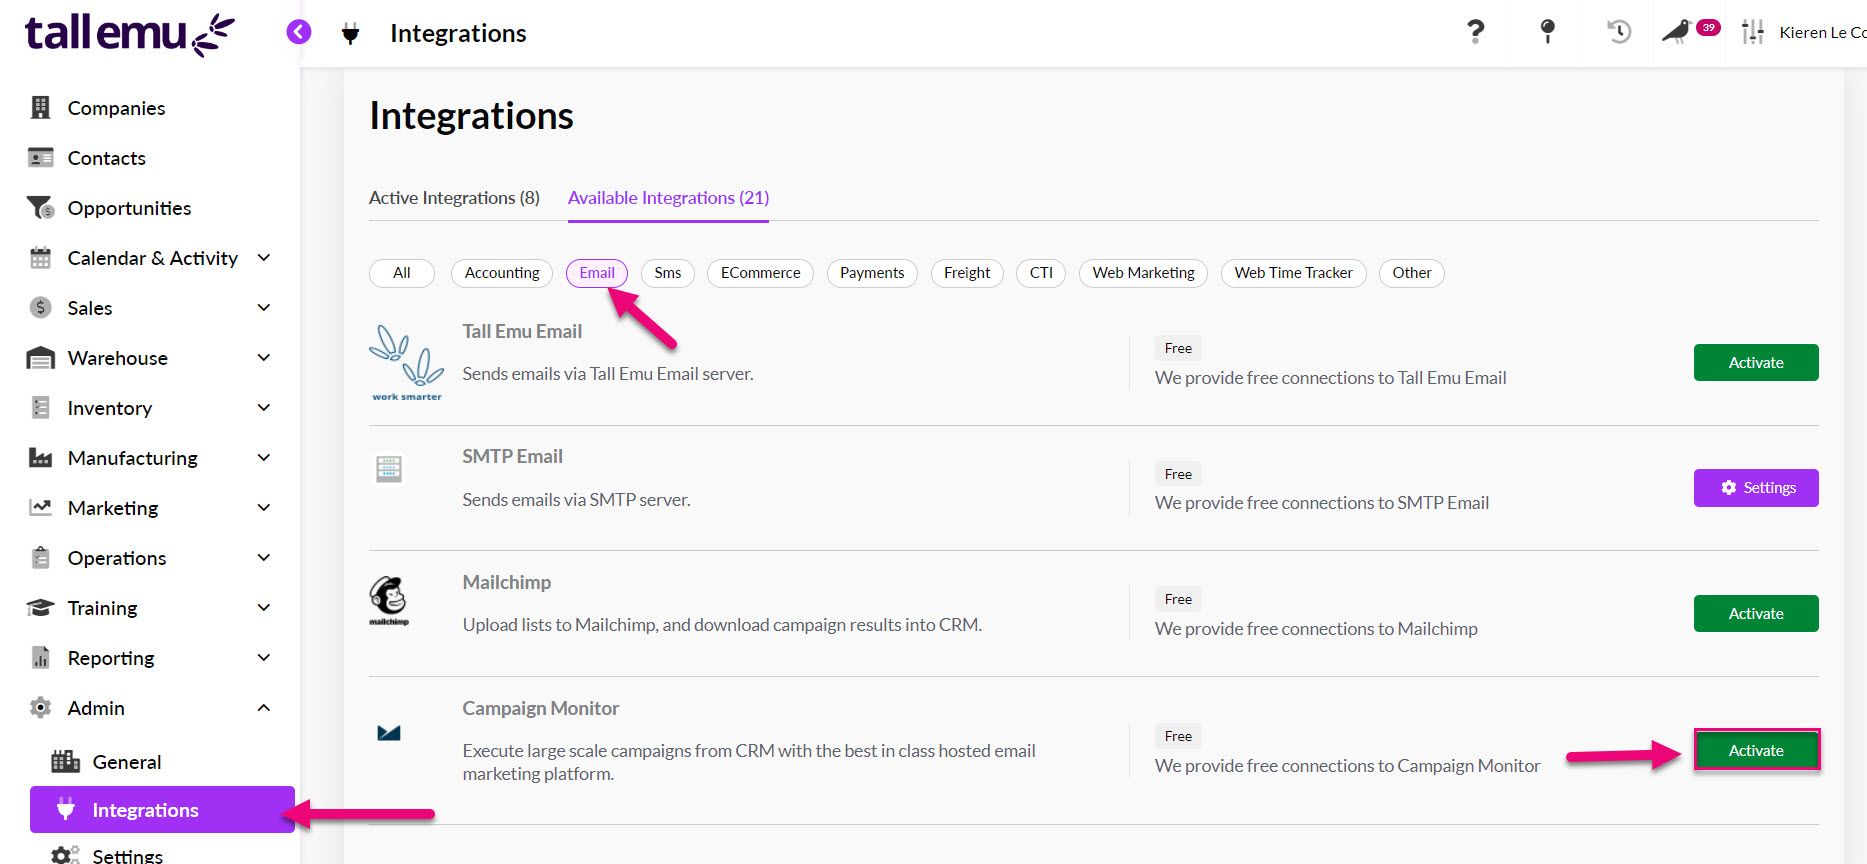Filter by Freight category

click(x=967, y=273)
